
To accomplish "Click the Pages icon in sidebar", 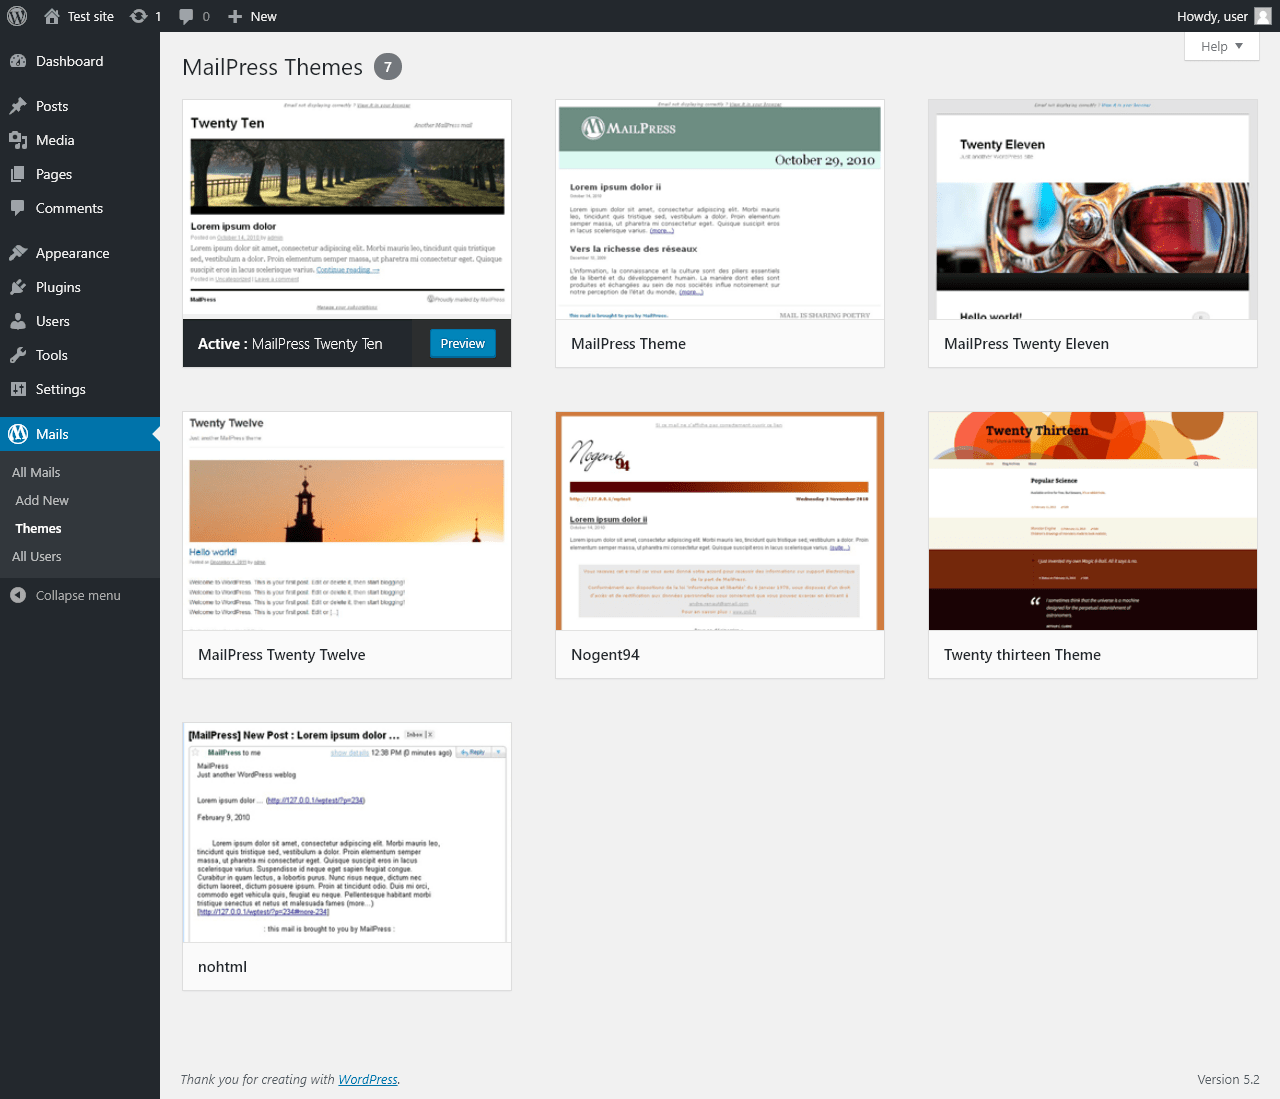I will coord(18,174).
